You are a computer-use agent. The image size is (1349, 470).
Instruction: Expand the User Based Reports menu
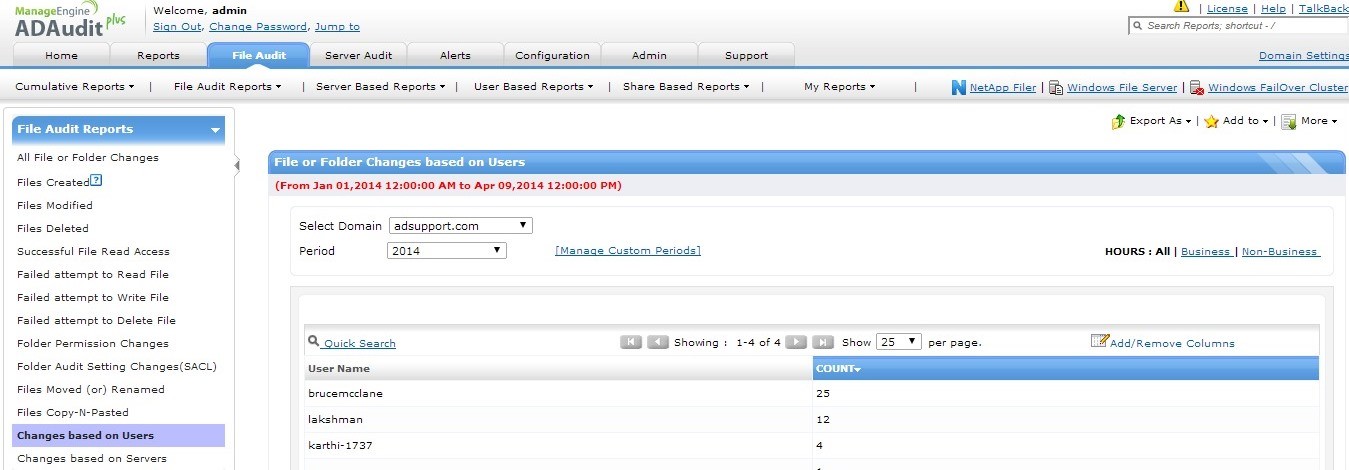coord(534,87)
